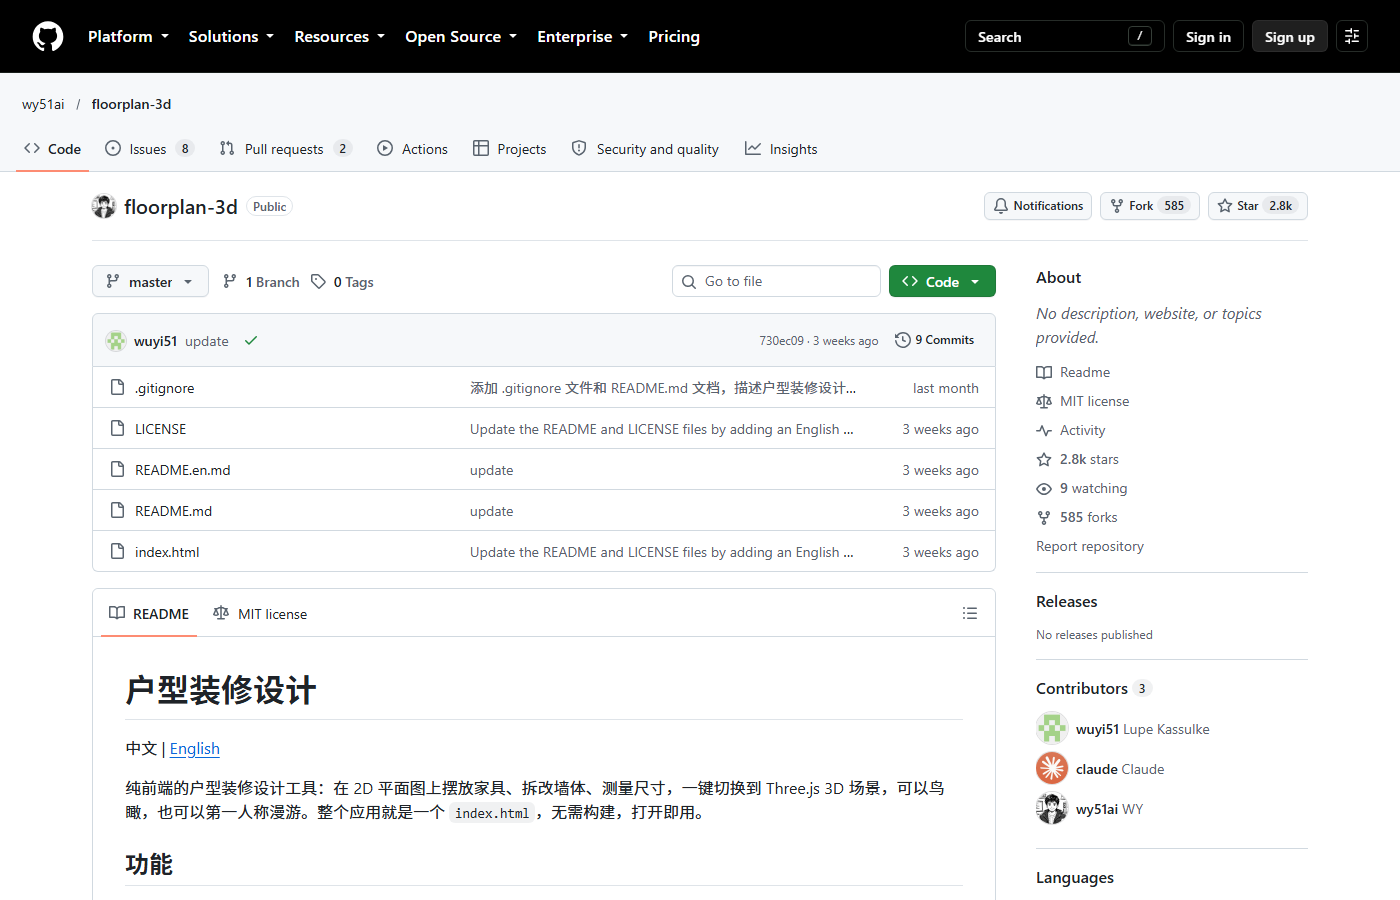The height and width of the screenshot is (900, 1400).
Task: Click the floorplan-3d repository avatar
Action: click(104, 206)
